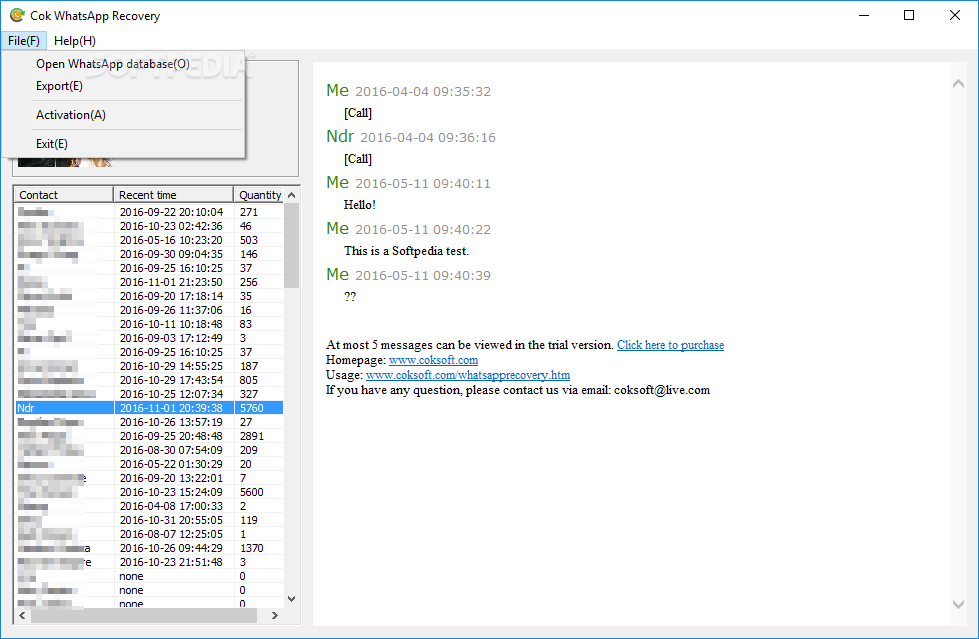Click the coksoft@live.com email text
Screen dimensions: 979x639
click(662, 390)
